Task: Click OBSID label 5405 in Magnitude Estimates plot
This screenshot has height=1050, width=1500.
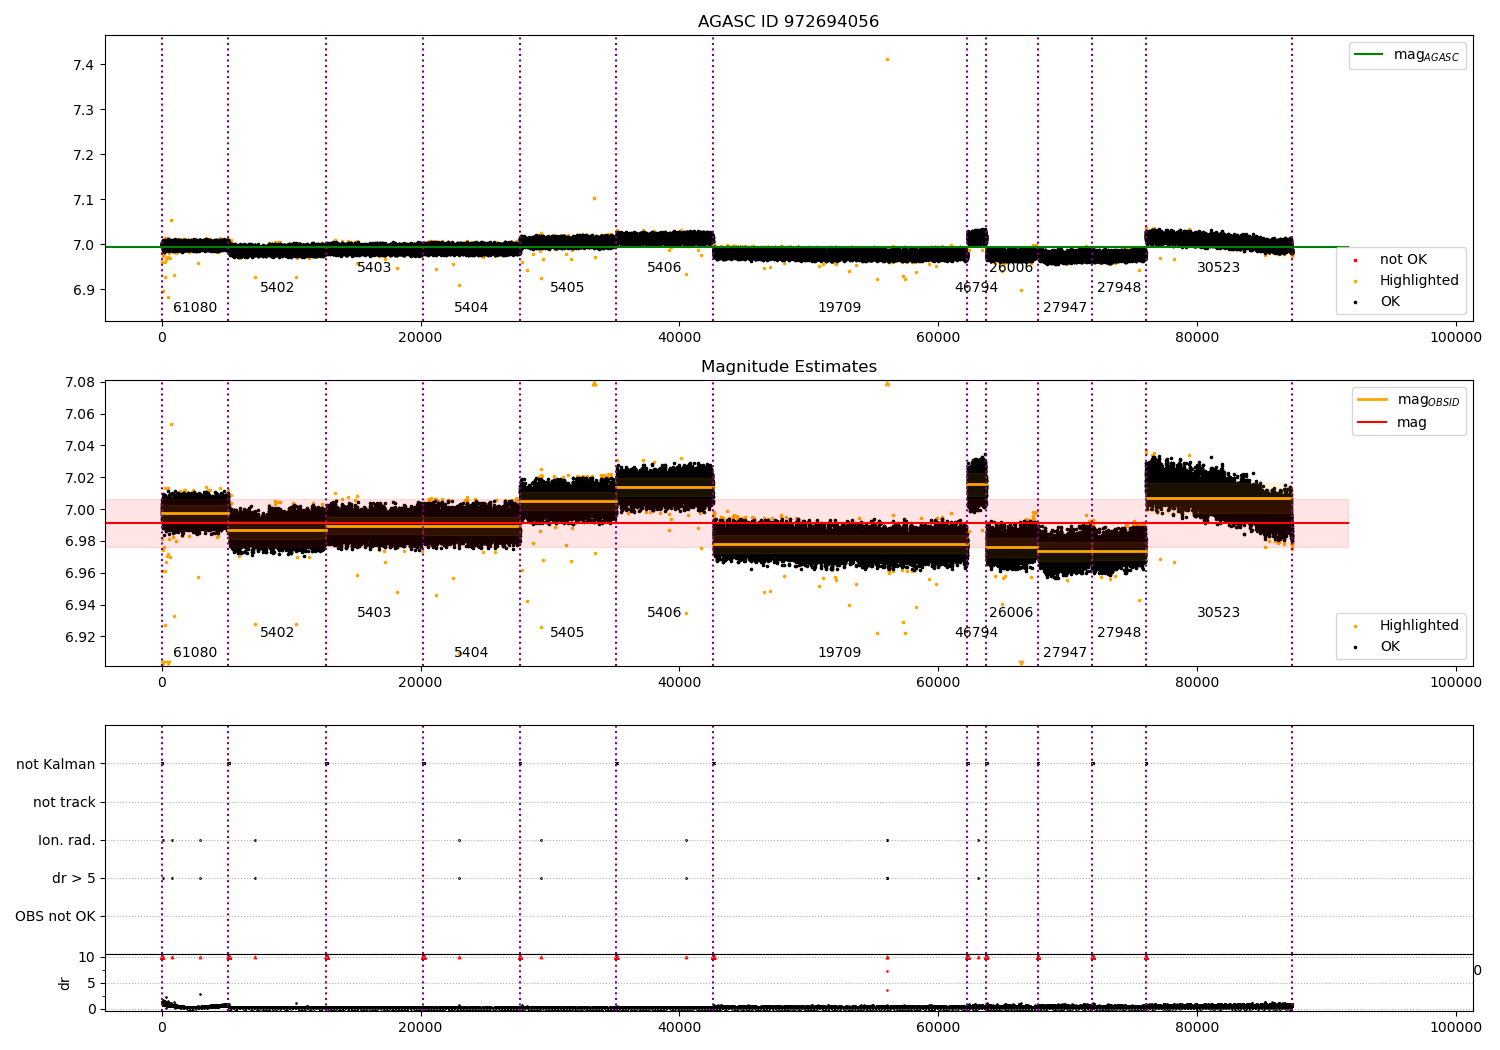Action: pyautogui.click(x=567, y=632)
